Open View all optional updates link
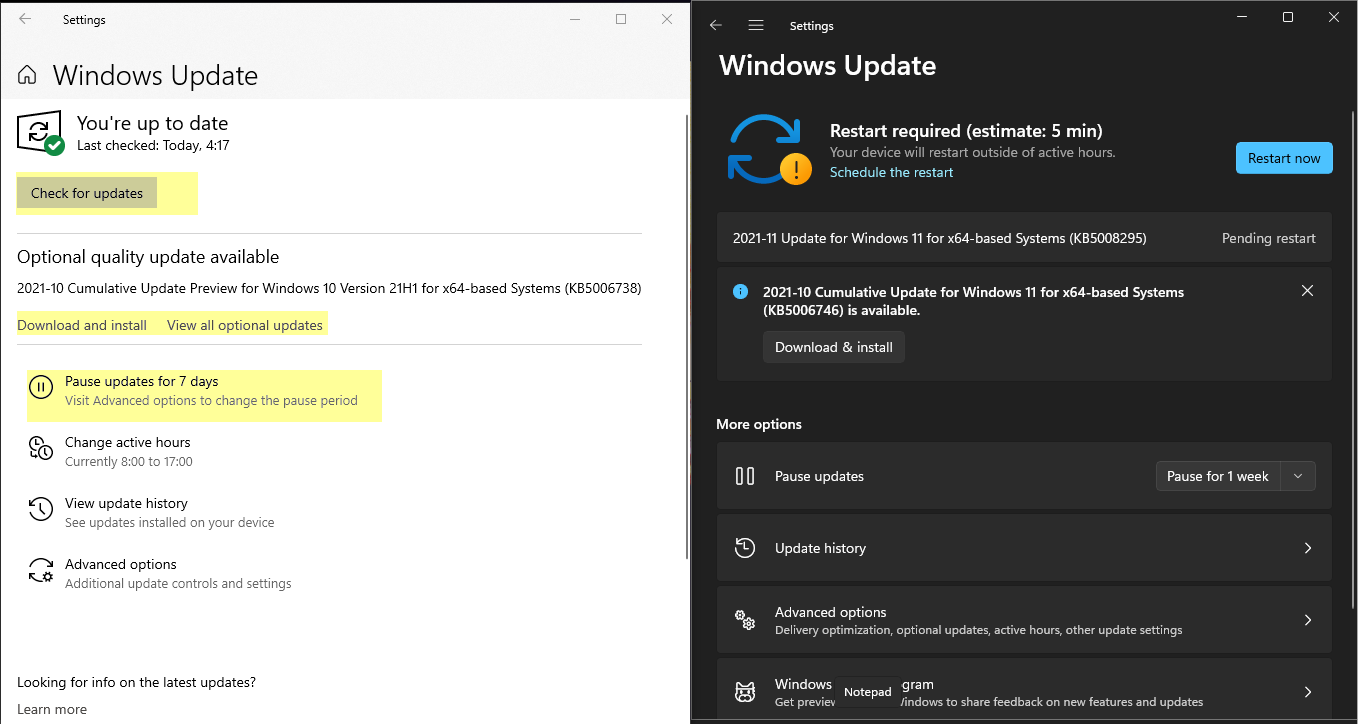This screenshot has width=1358, height=724. tap(245, 325)
